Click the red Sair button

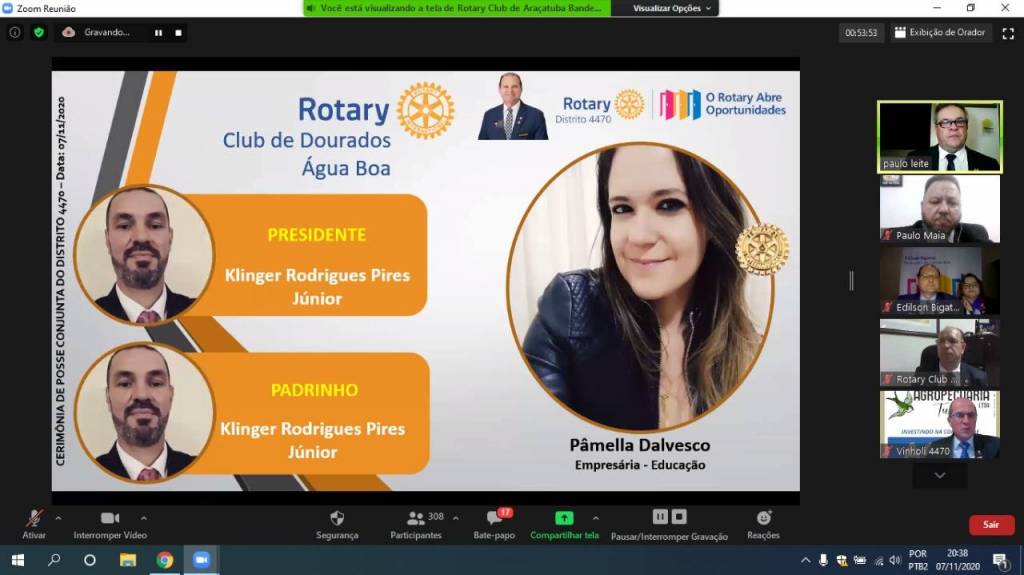tap(991, 525)
